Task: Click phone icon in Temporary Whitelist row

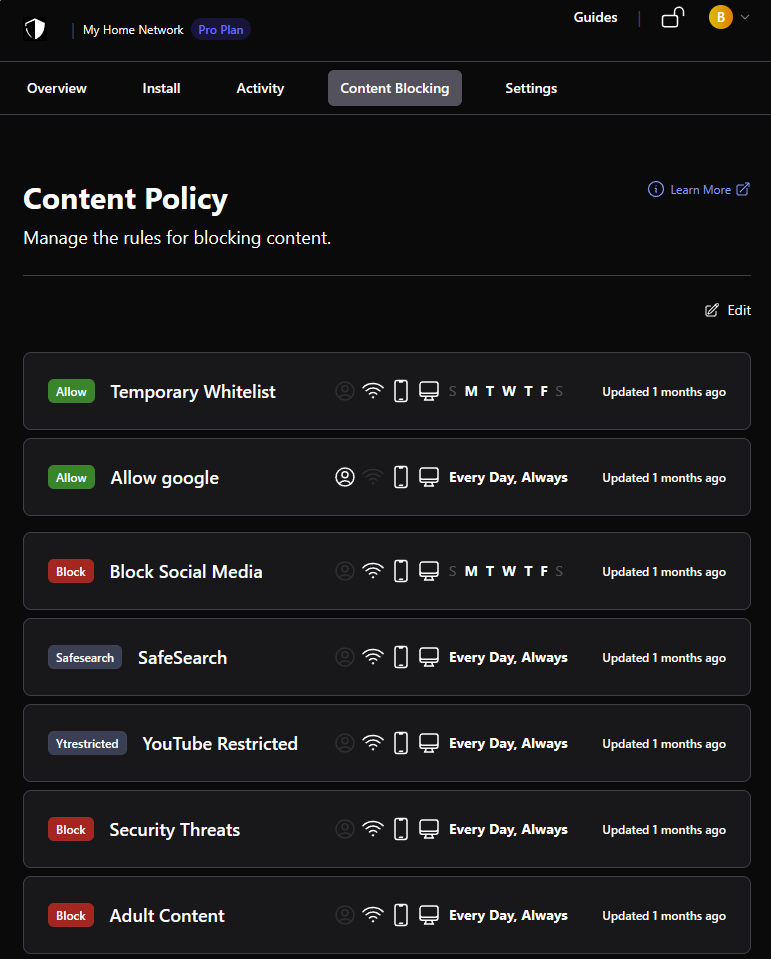Action: point(401,391)
